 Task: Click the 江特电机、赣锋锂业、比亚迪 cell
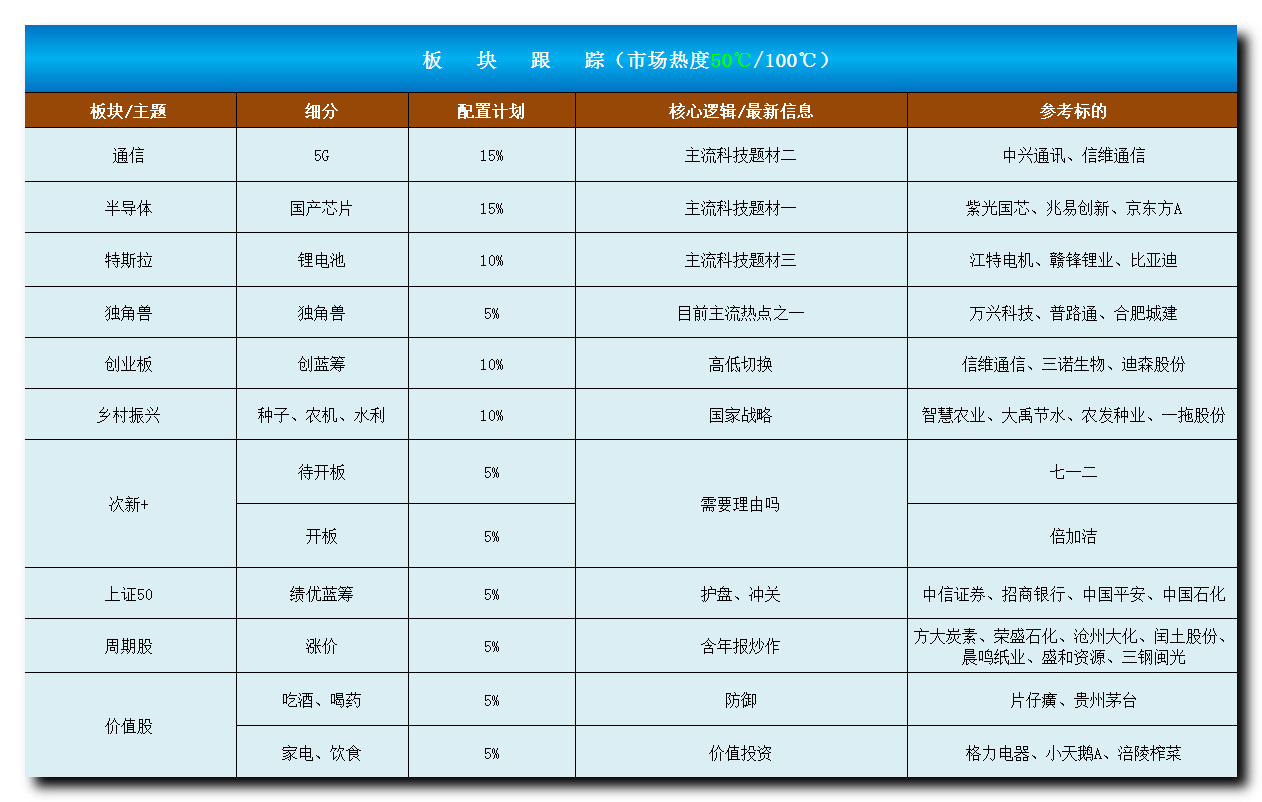[1072, 260]
